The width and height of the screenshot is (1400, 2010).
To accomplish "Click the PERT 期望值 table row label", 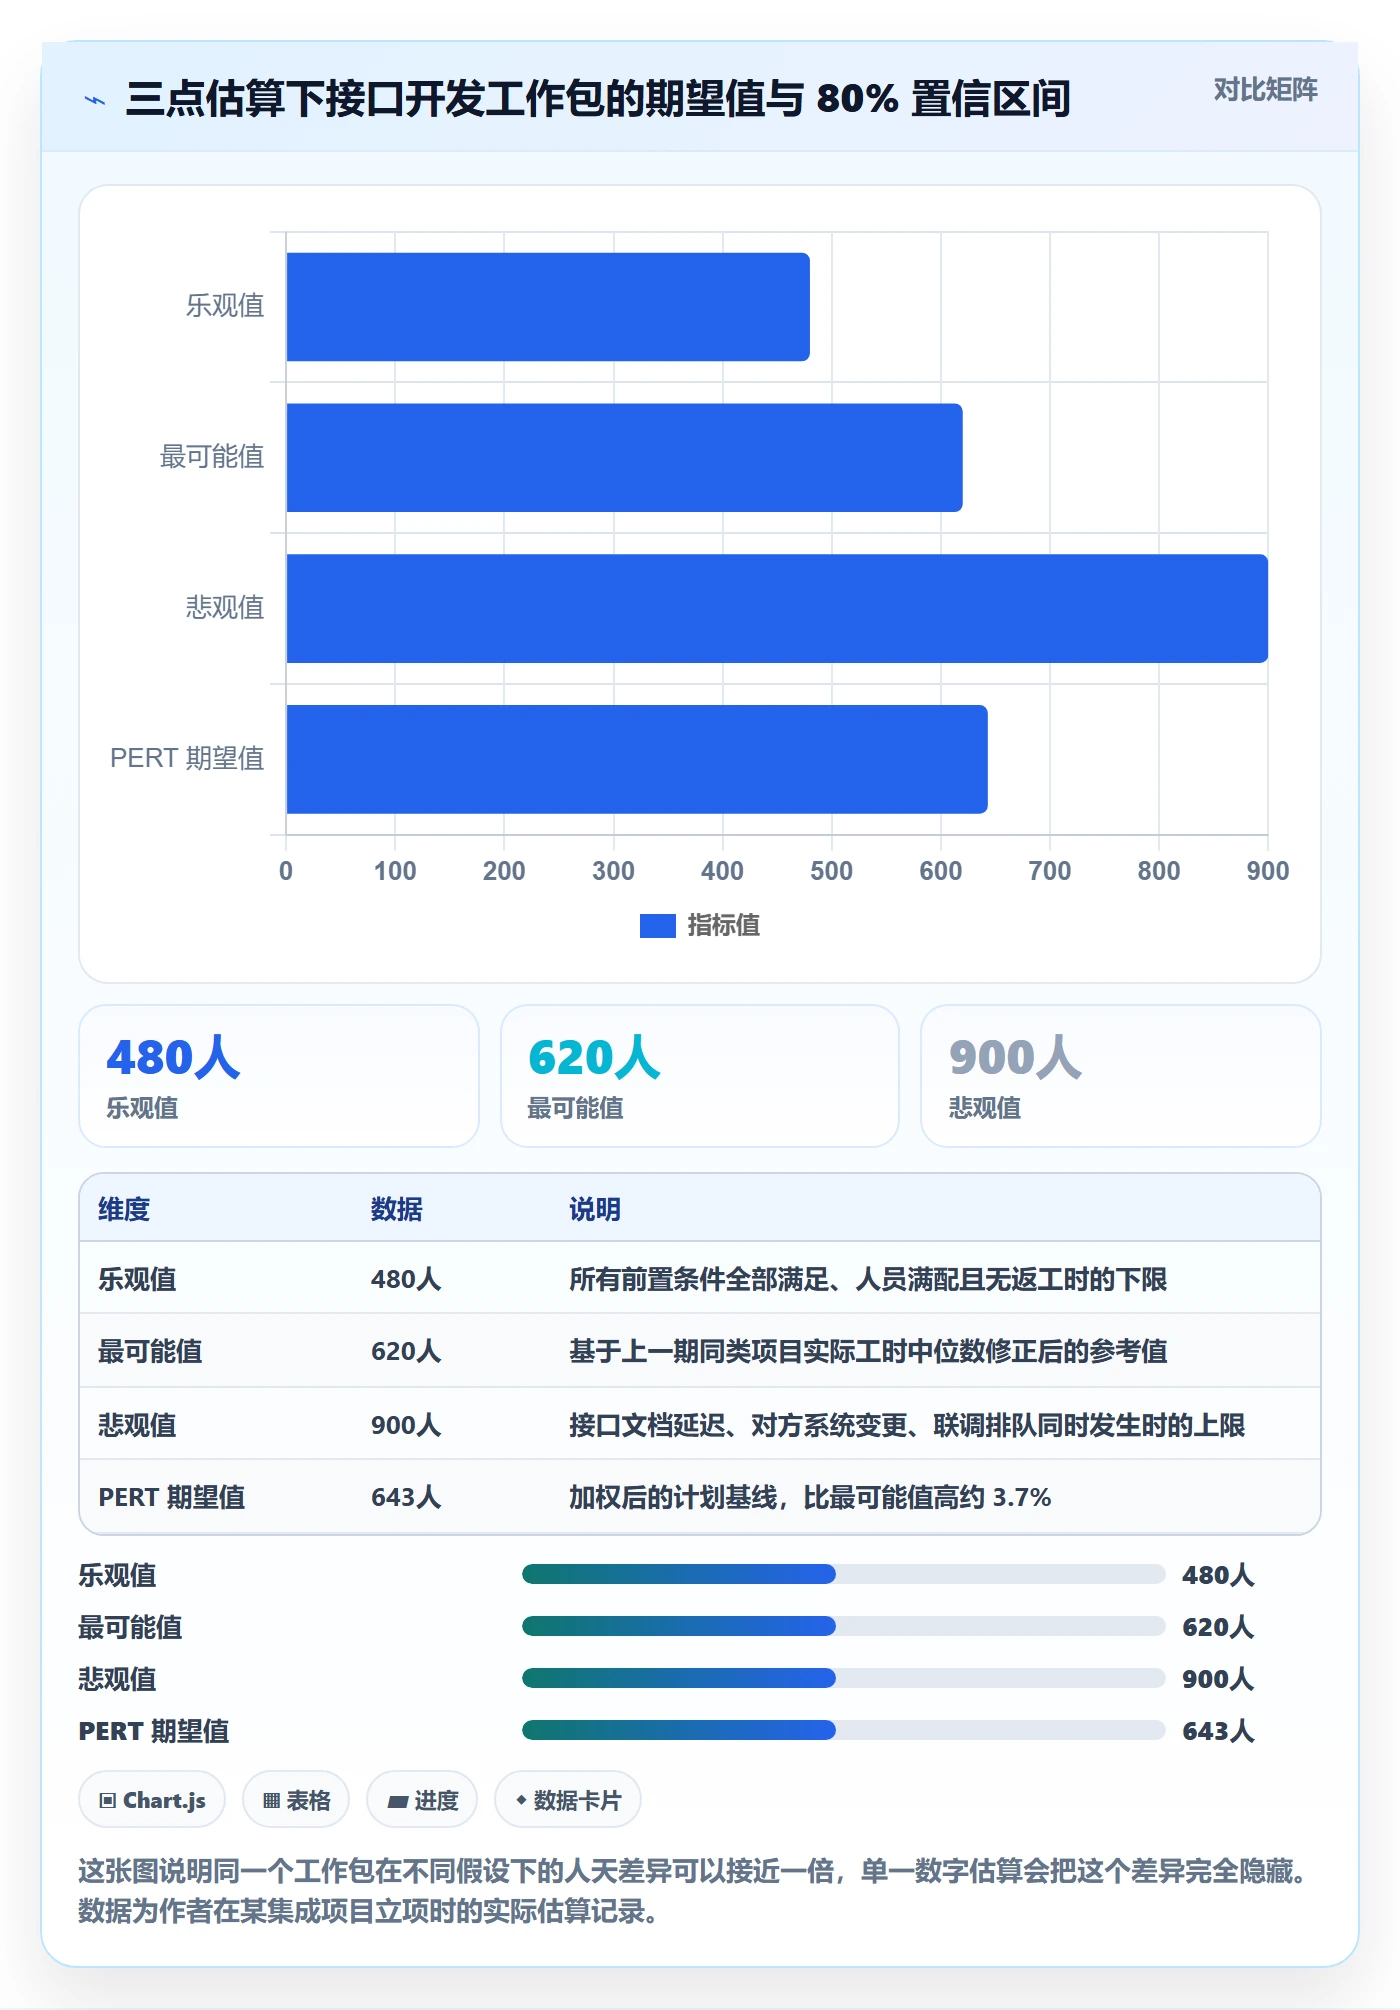I will tap(172, 1497).
